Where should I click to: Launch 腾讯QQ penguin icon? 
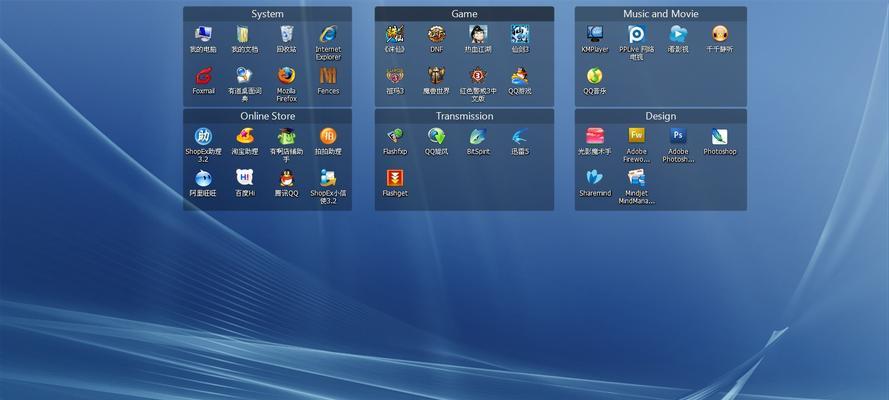click(286, 178)
